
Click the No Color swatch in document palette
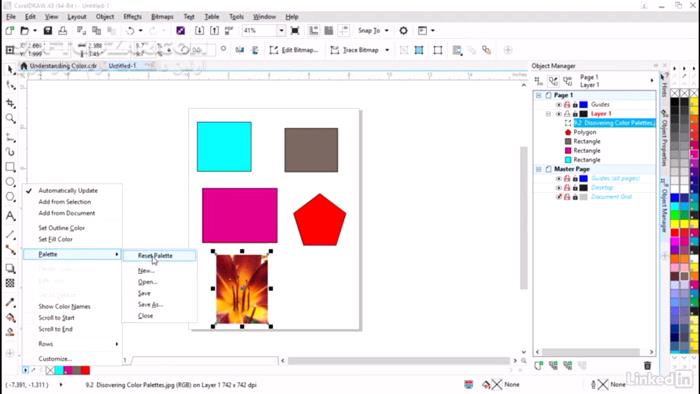click(50, 370)
